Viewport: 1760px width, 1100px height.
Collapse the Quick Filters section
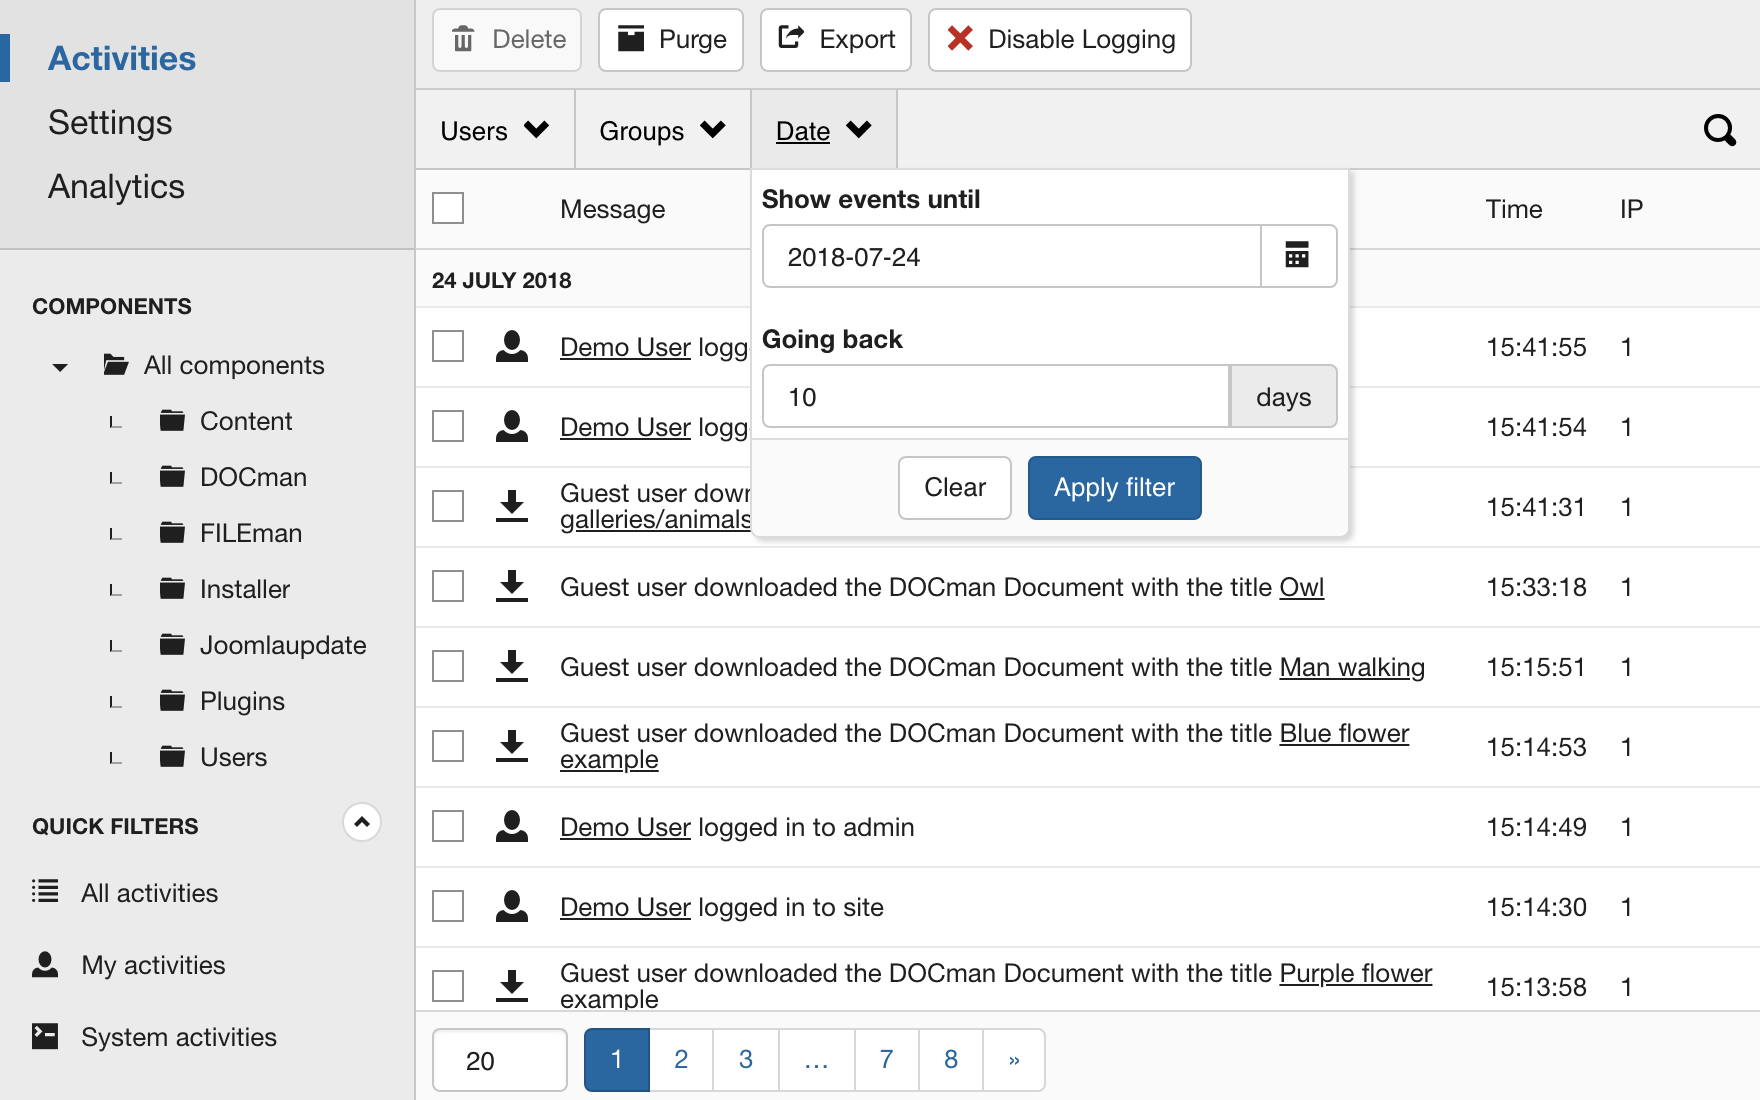pos(362,822)
